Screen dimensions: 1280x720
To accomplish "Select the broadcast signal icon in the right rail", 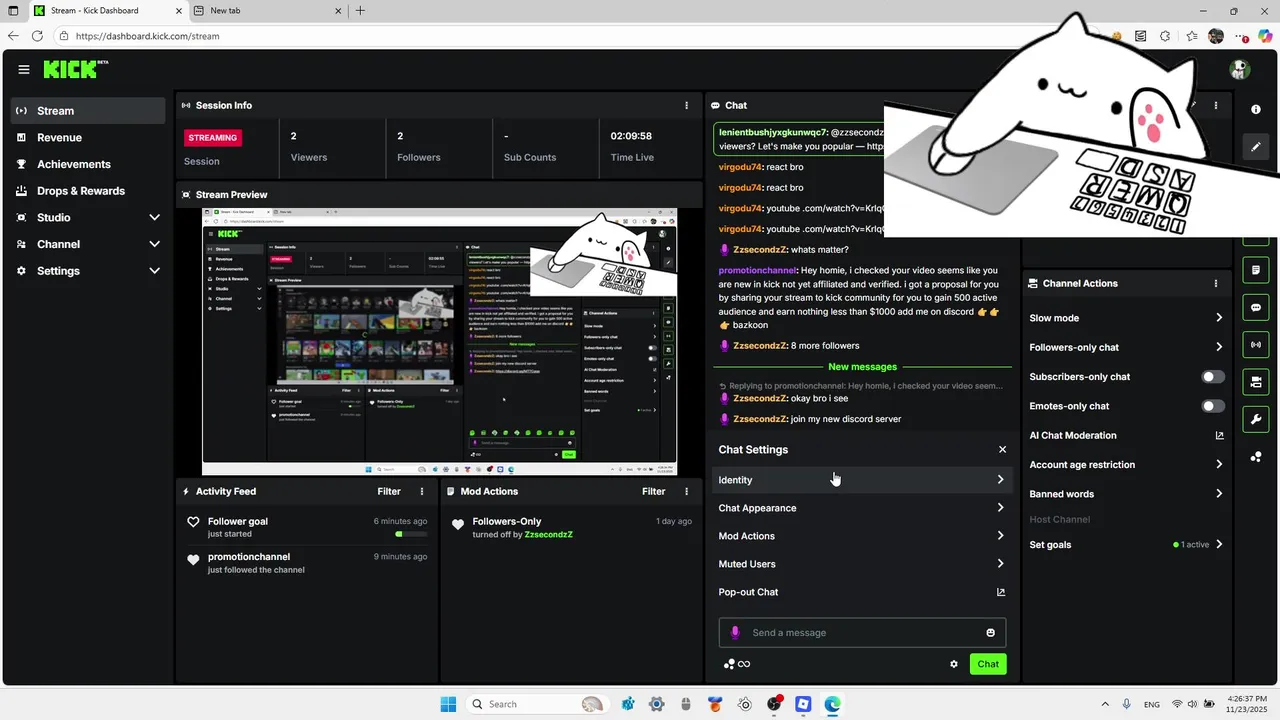I will click(x=1256, y=345).
